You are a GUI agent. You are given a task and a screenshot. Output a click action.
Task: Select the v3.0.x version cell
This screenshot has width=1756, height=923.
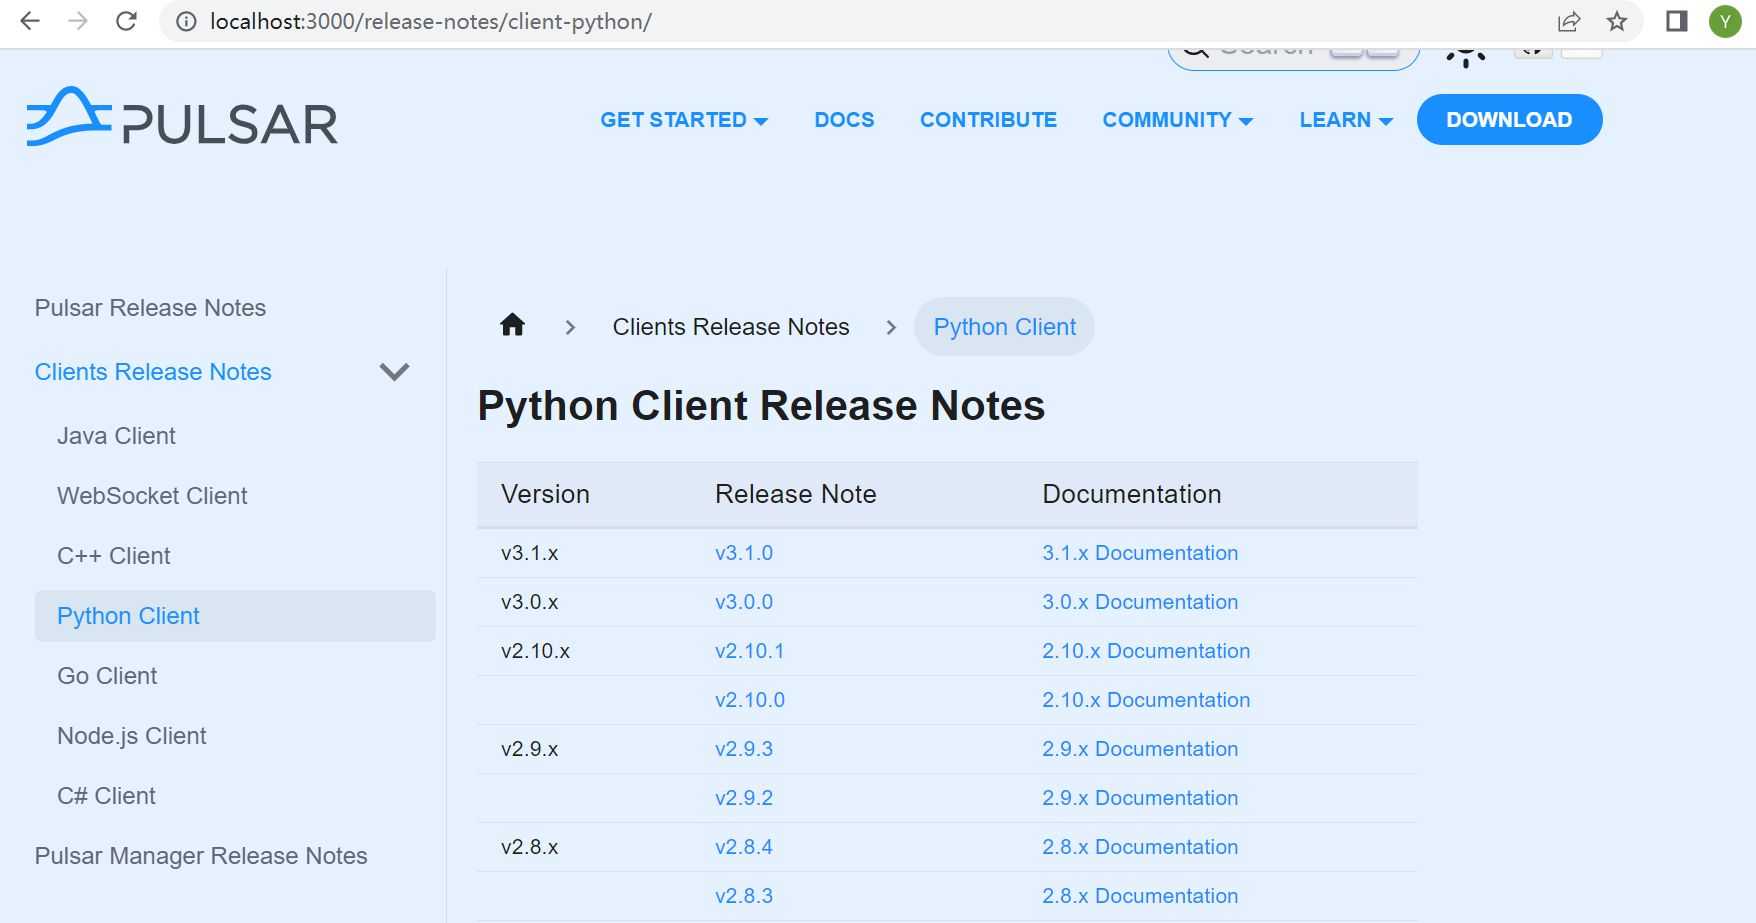point(530,602)
